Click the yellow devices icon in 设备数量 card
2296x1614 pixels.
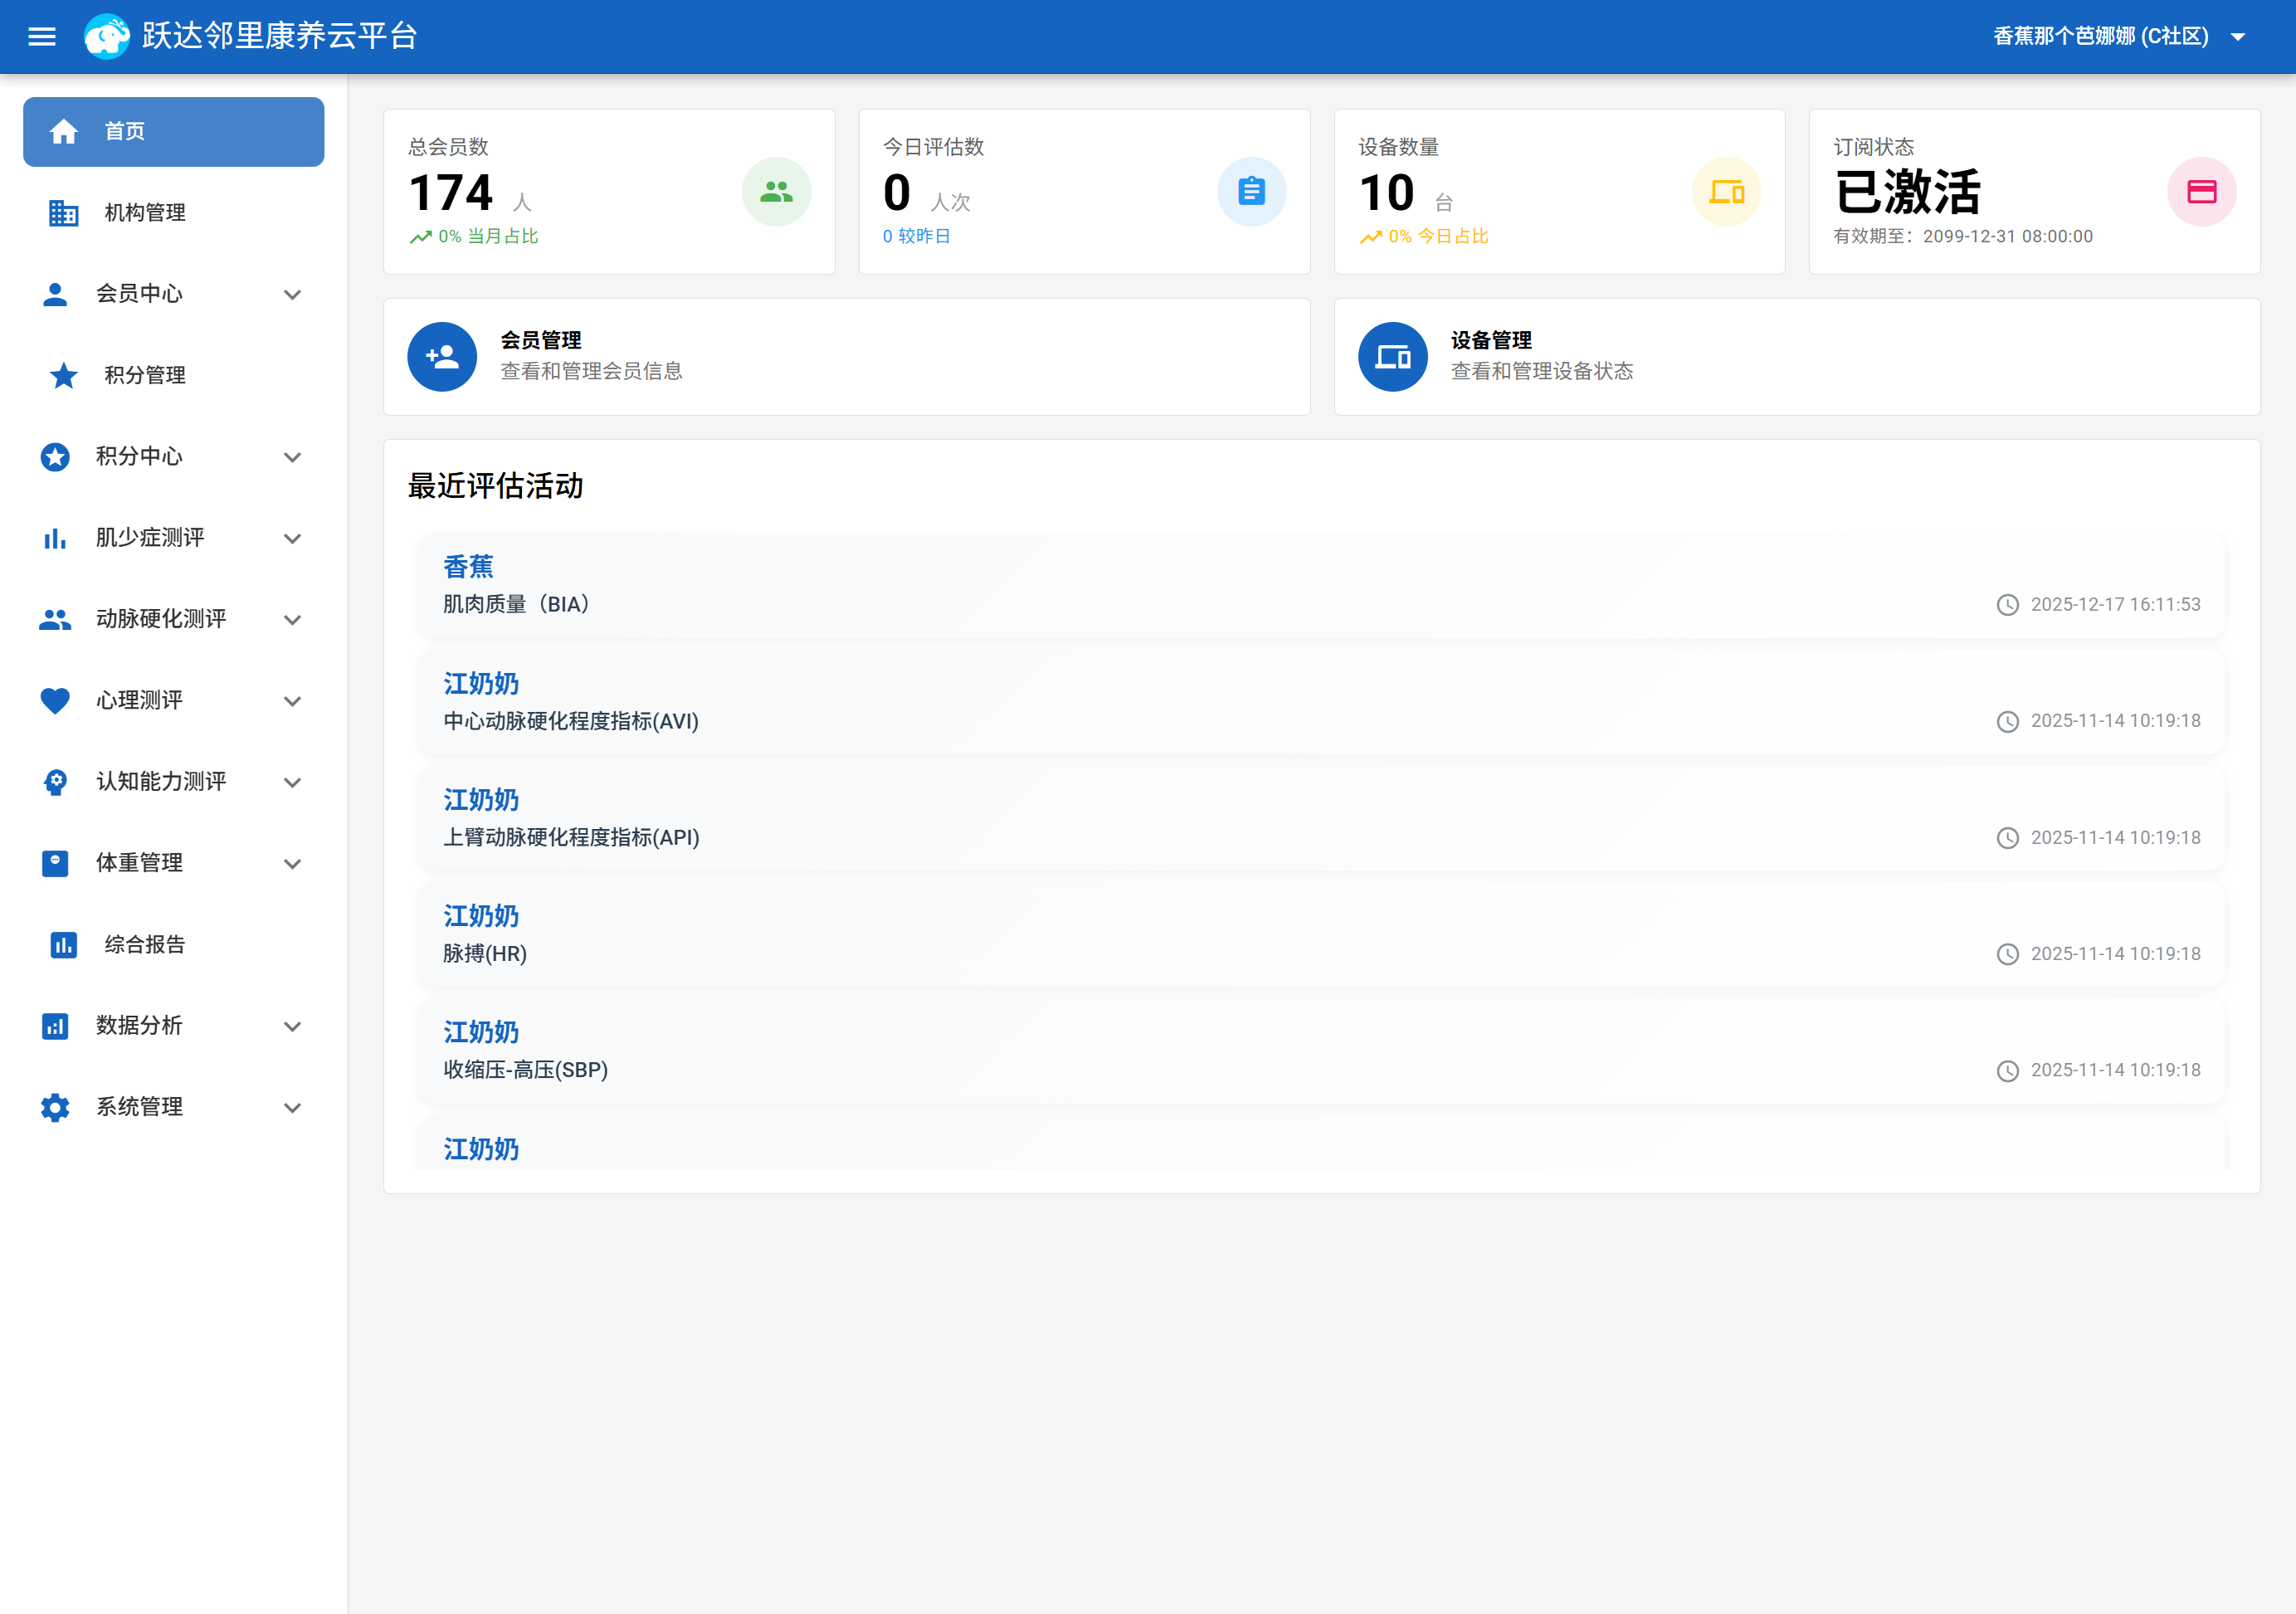tap(1726, 192)
